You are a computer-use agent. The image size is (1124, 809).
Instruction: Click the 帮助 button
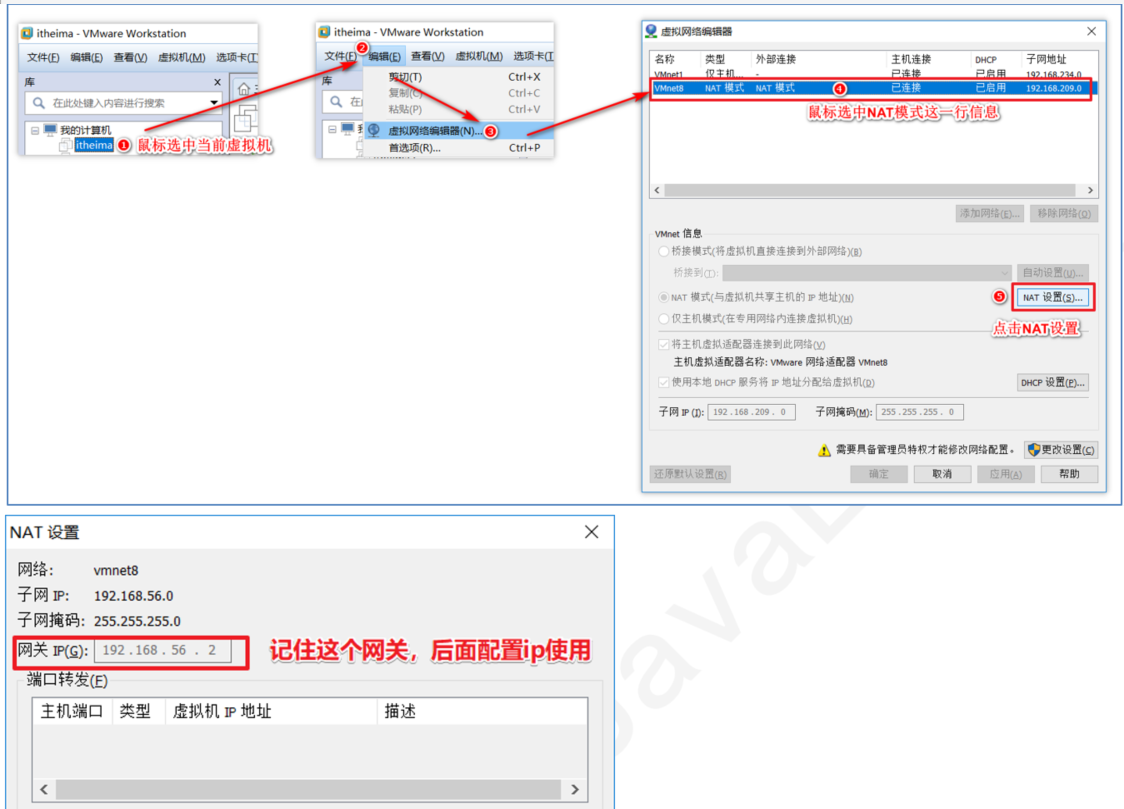point(1069,474)
